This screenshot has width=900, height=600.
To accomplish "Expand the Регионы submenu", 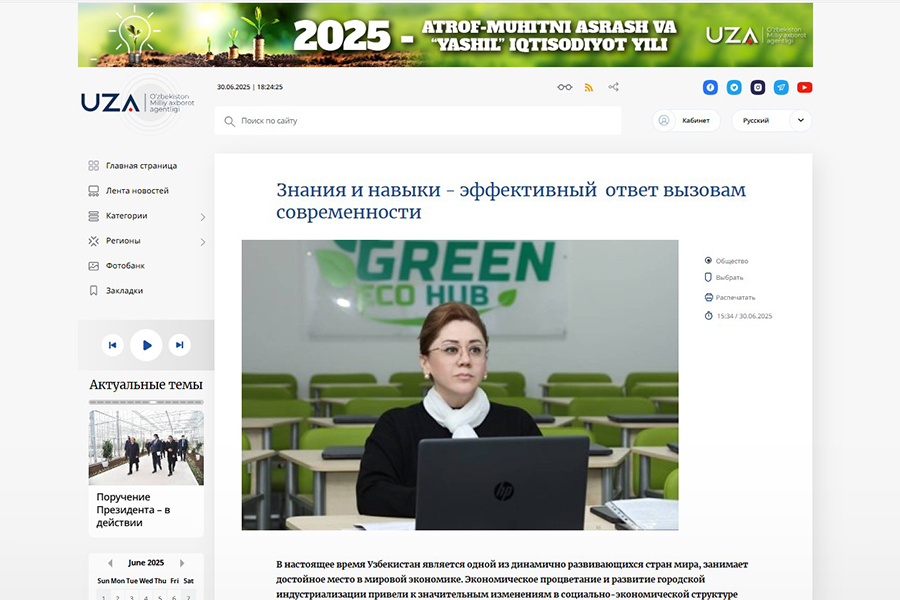I will 203,241.
